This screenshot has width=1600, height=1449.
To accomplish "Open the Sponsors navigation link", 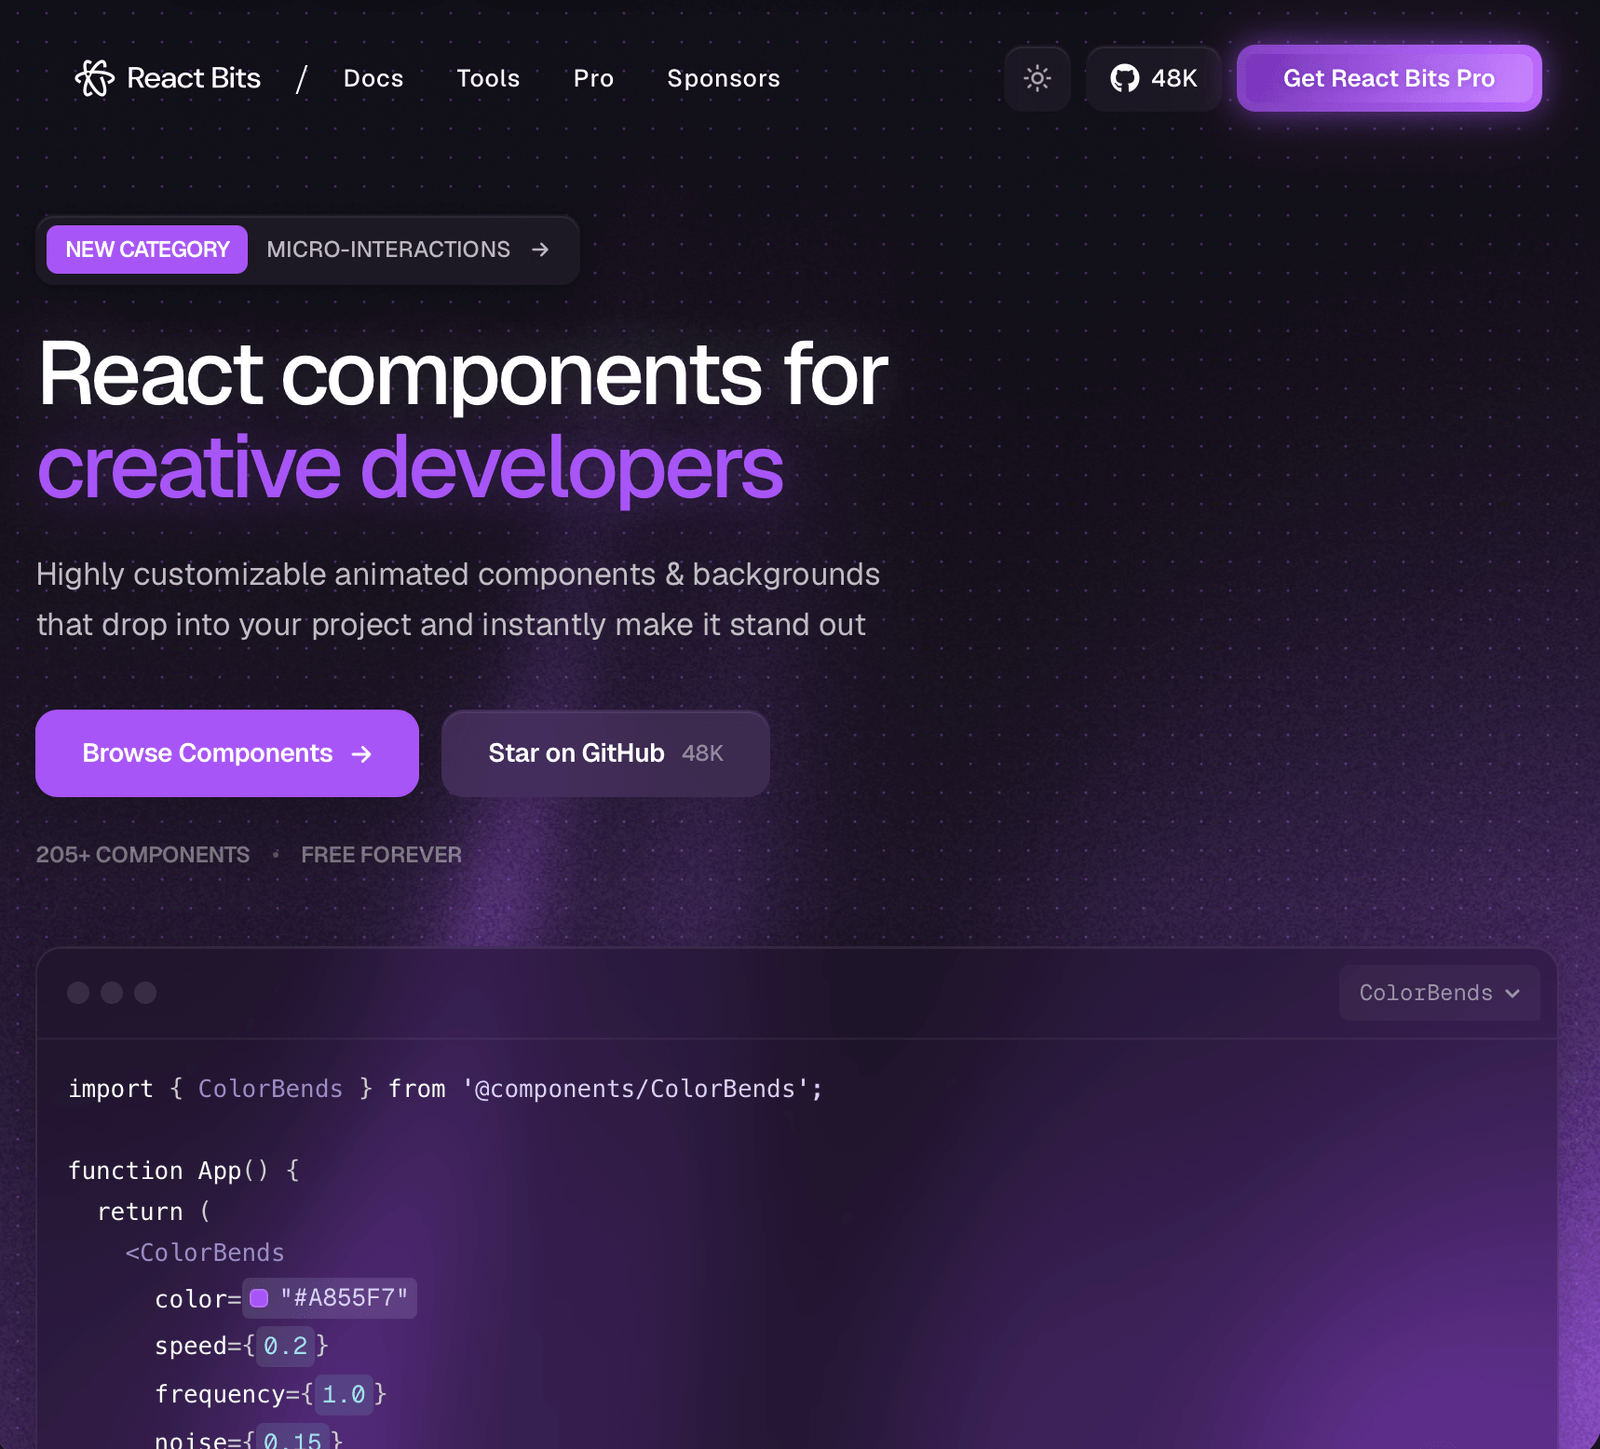I will (723, 78).
